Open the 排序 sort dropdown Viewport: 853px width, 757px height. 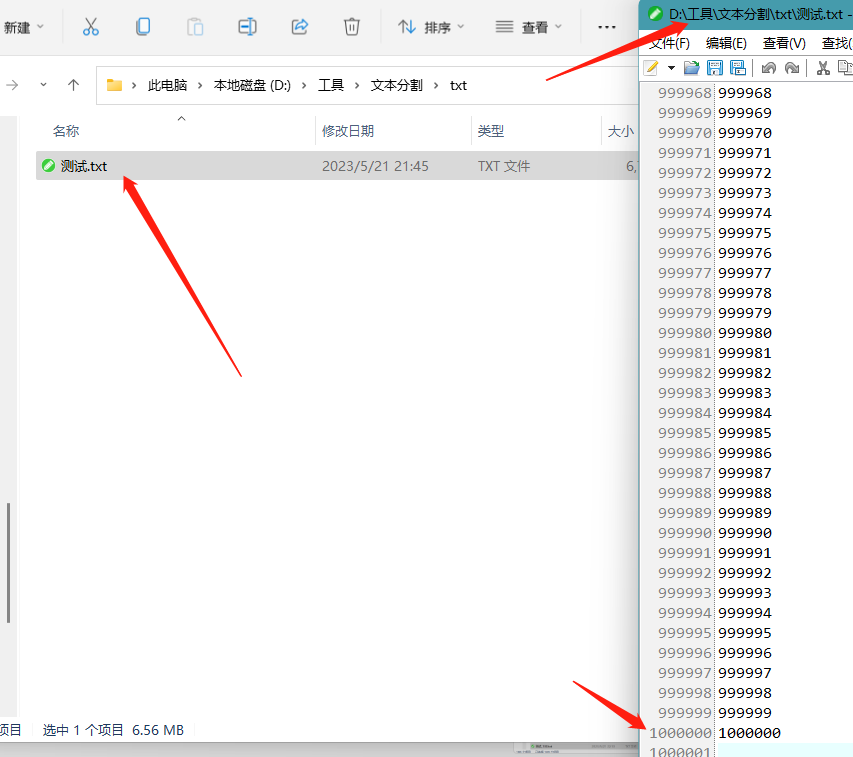tap(436, 27)
